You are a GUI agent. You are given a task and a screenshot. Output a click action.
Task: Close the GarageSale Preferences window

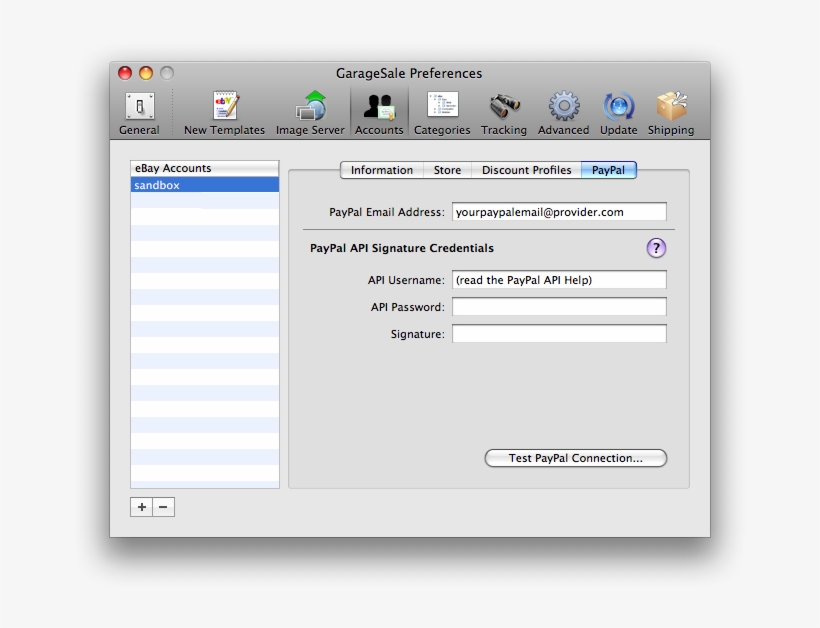coord(125,73)
